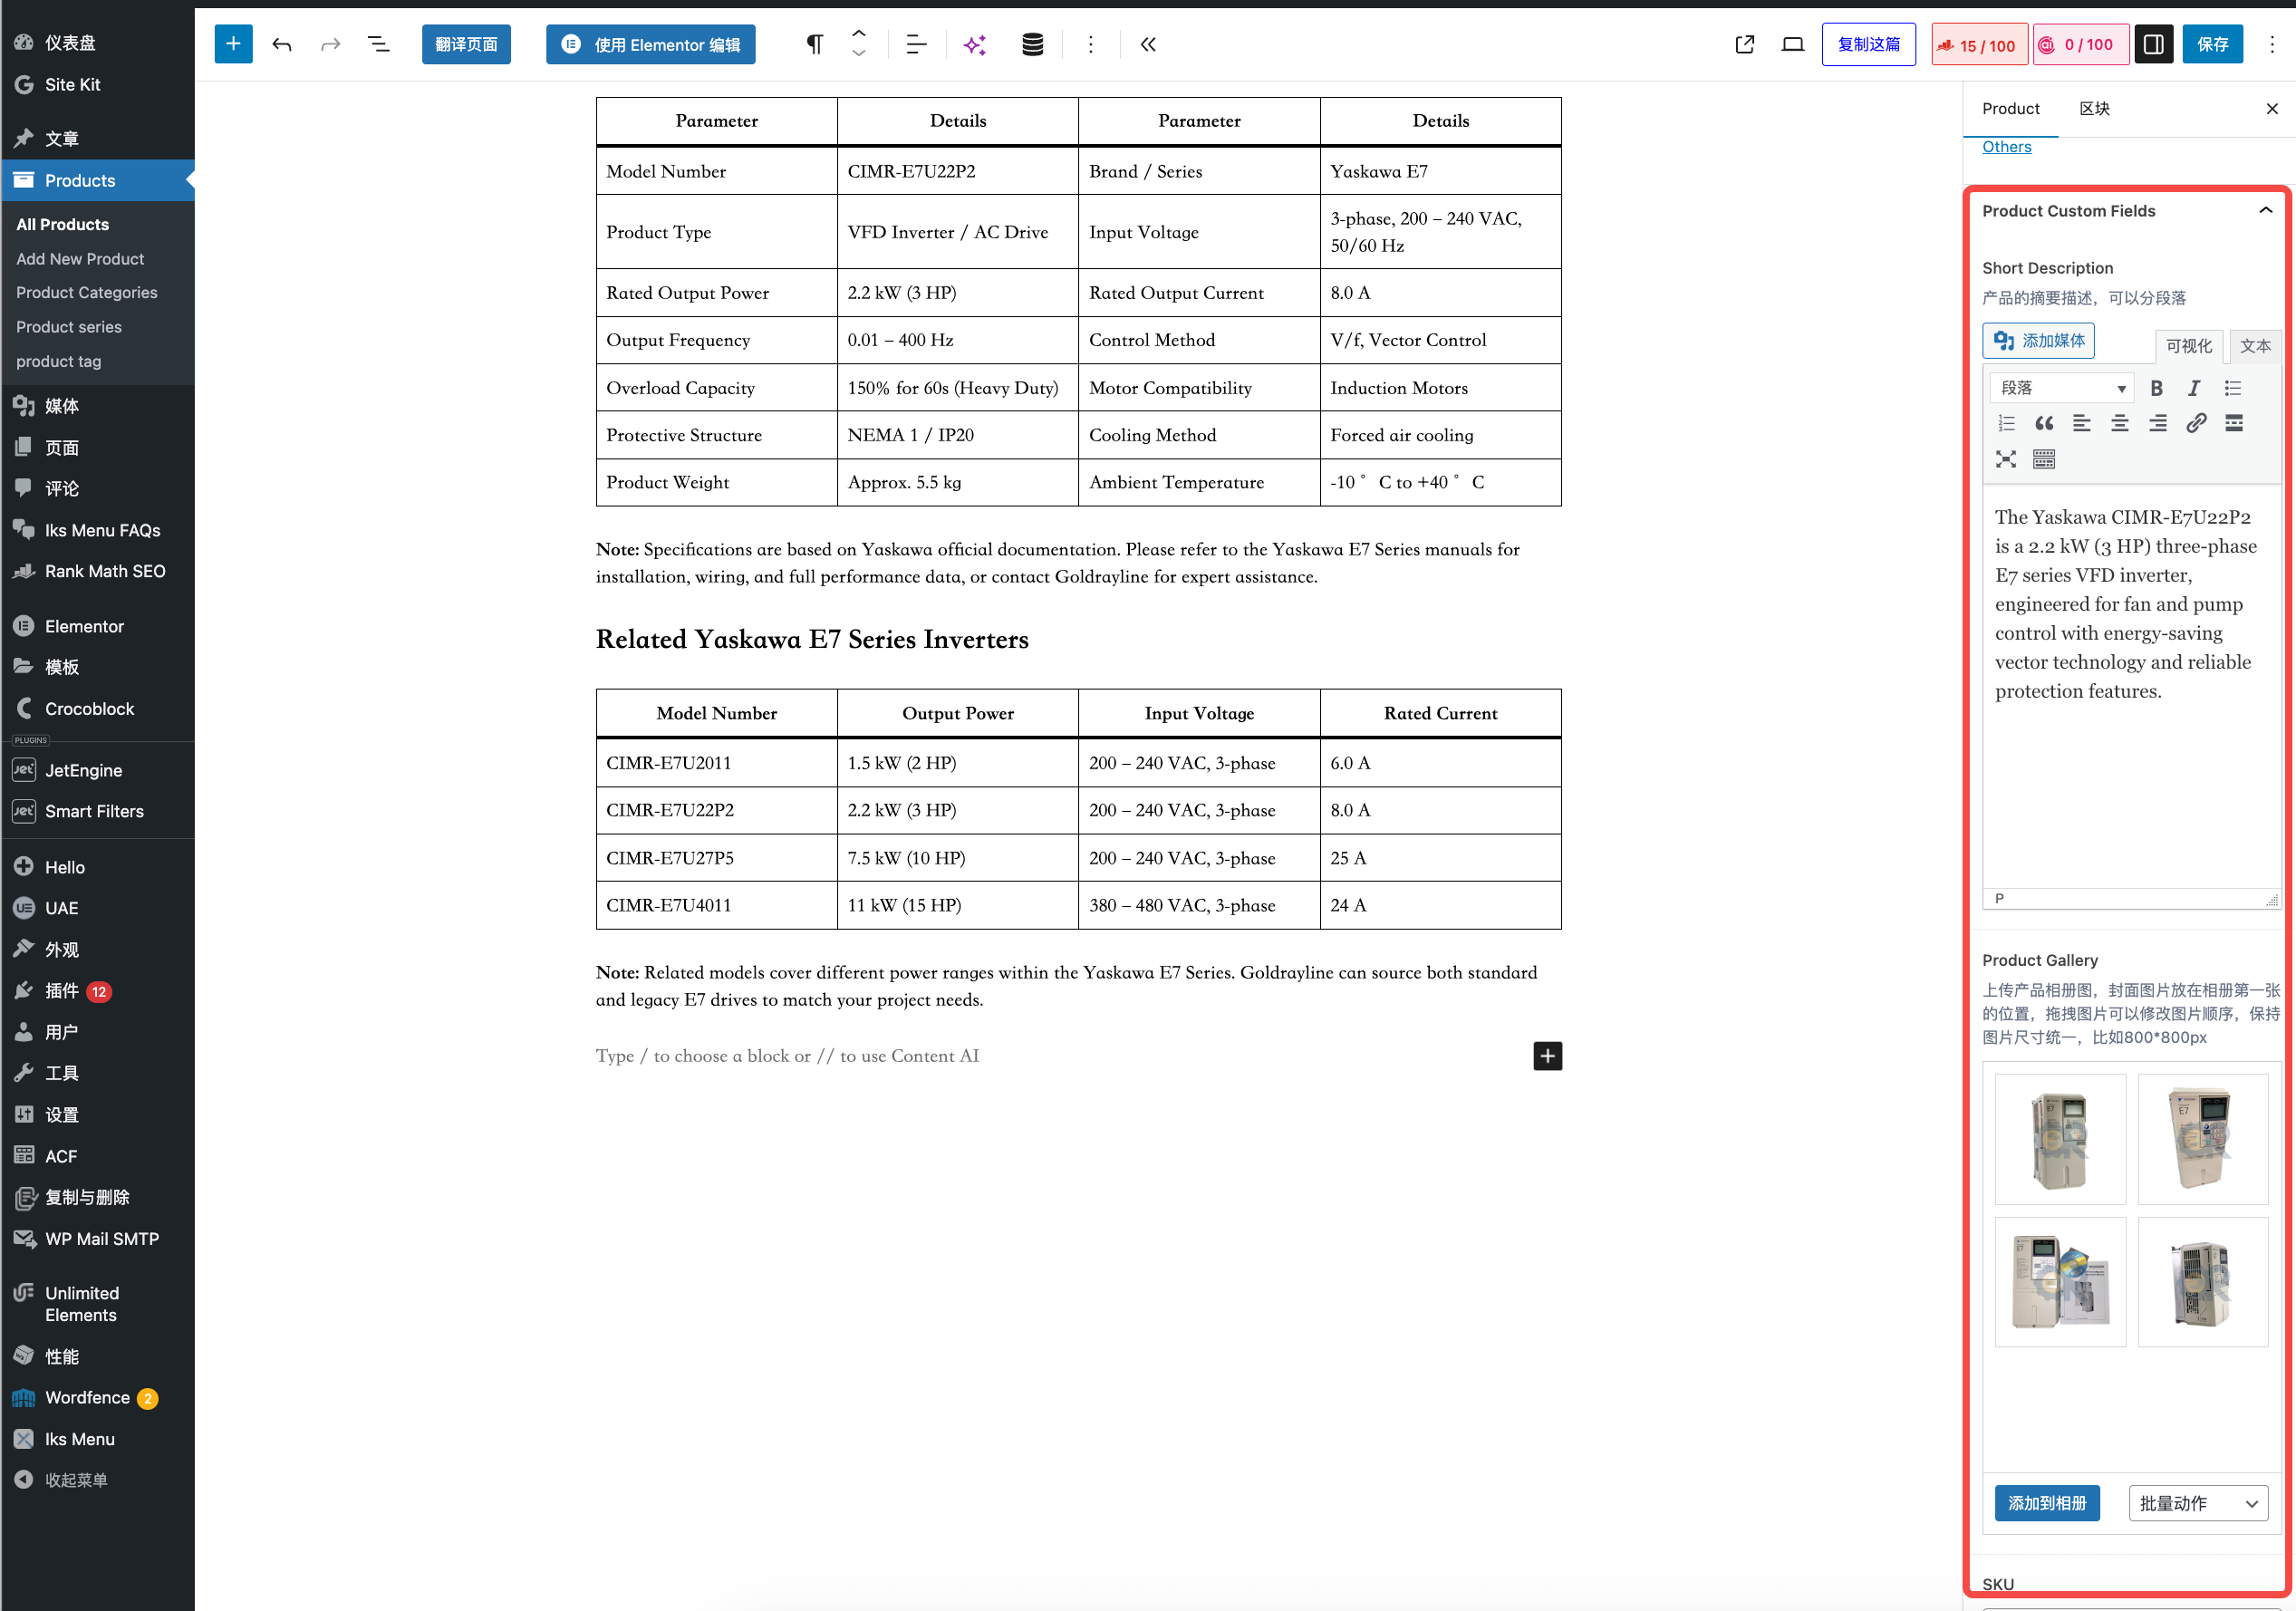Click the AI sparkle icon in the toolbar
Screen dimensions: 2296x1611
pyautogui.click(x=974, y=44)
